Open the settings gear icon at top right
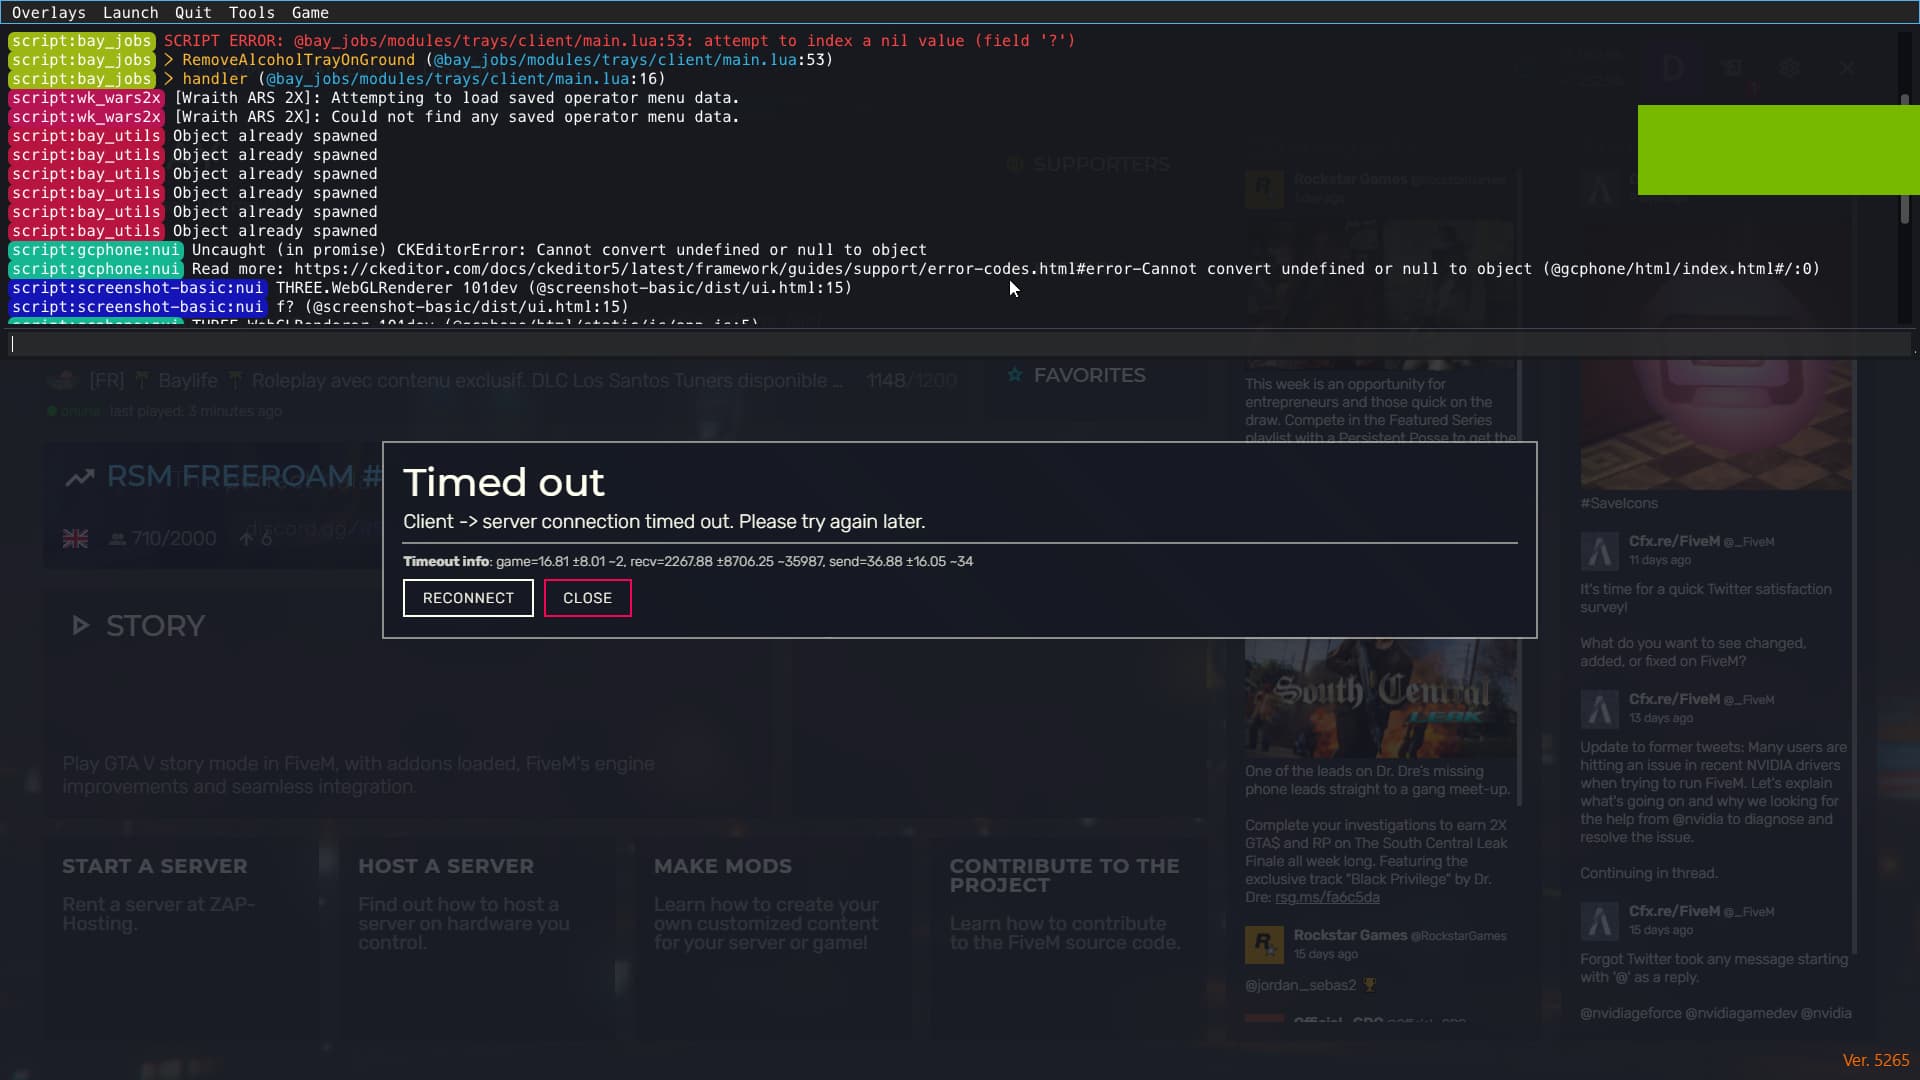 click(1790, 68)
